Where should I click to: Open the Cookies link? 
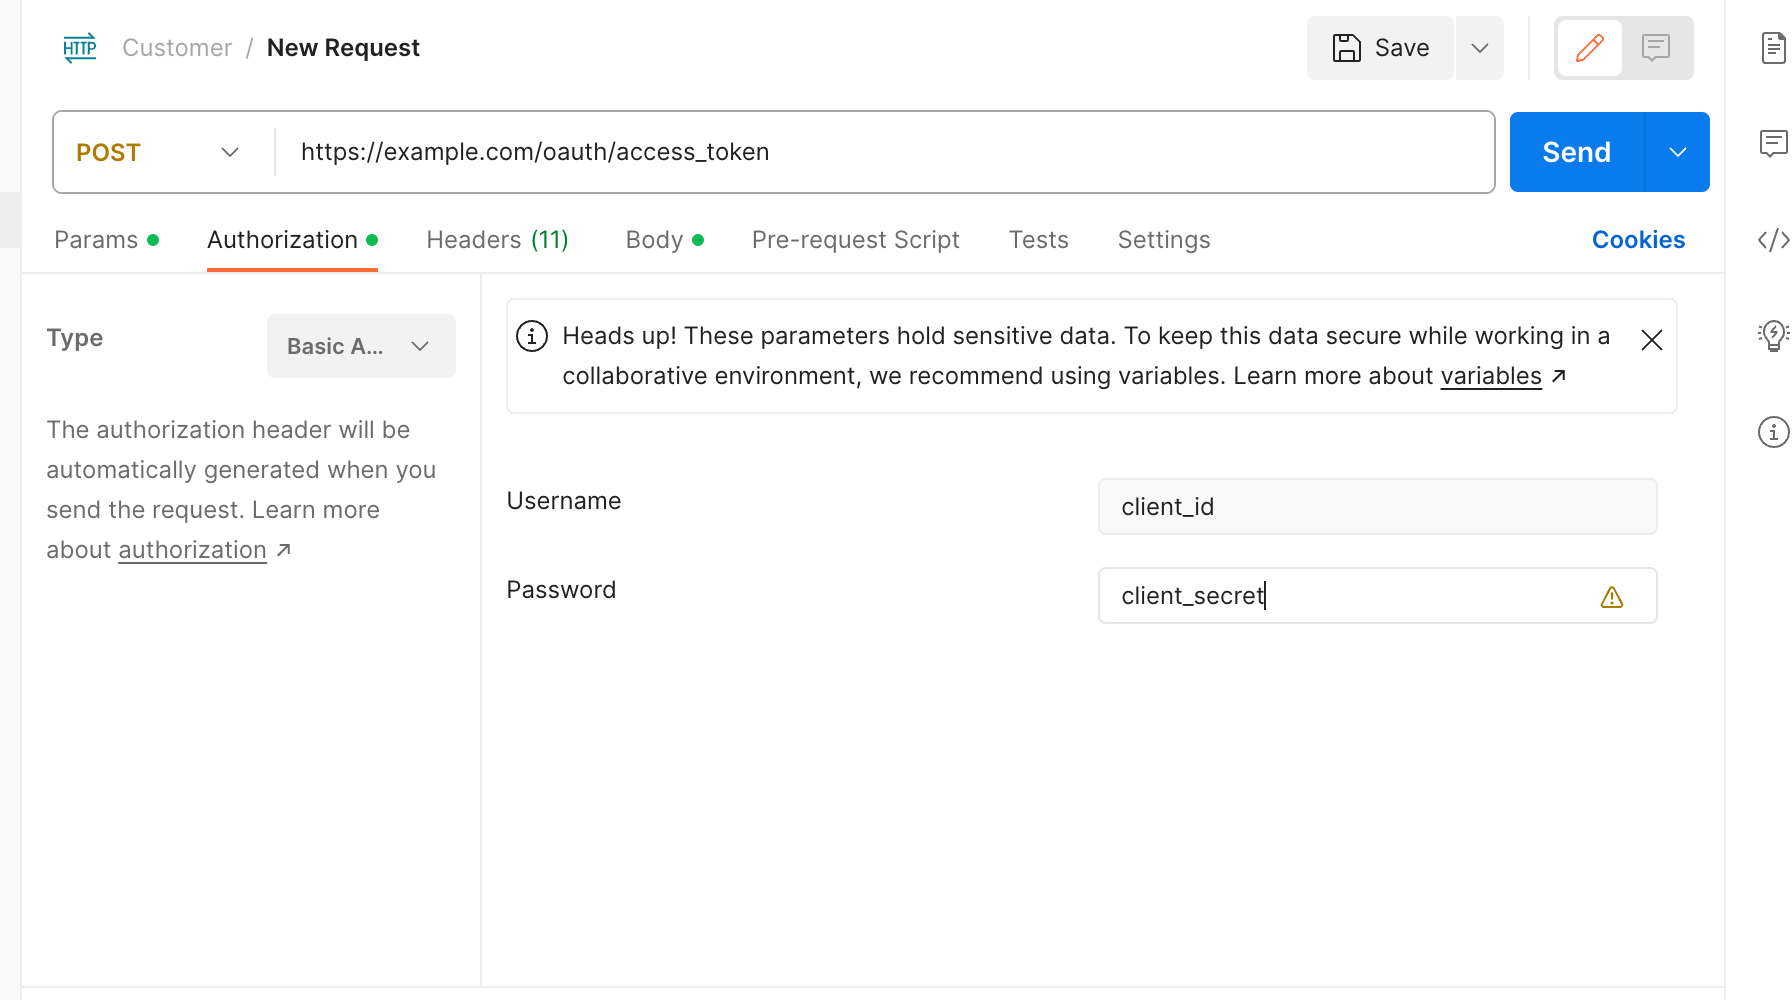[x=1638, y=240]
